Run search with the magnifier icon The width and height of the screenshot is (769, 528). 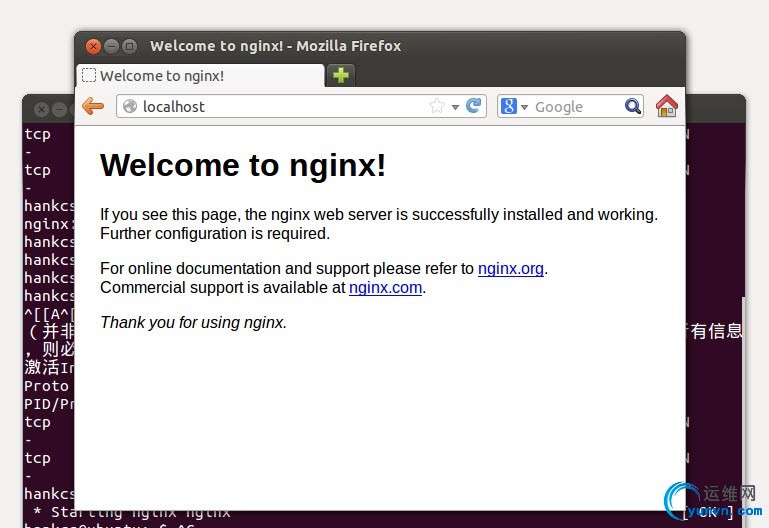[633, 106]
